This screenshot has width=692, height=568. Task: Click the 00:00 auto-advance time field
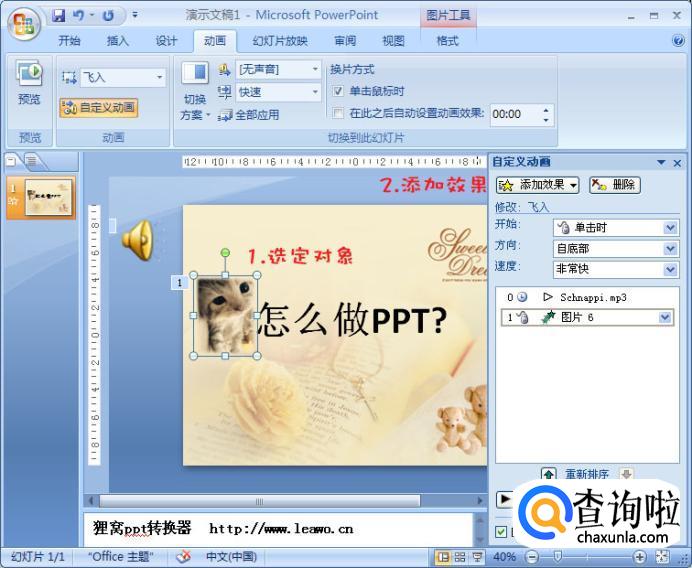point(515,114)
